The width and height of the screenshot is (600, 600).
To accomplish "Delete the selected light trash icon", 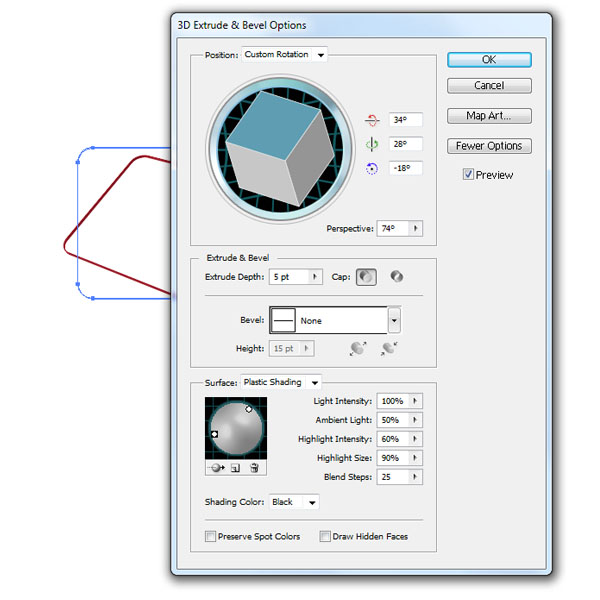I will [x=254, y=468].
